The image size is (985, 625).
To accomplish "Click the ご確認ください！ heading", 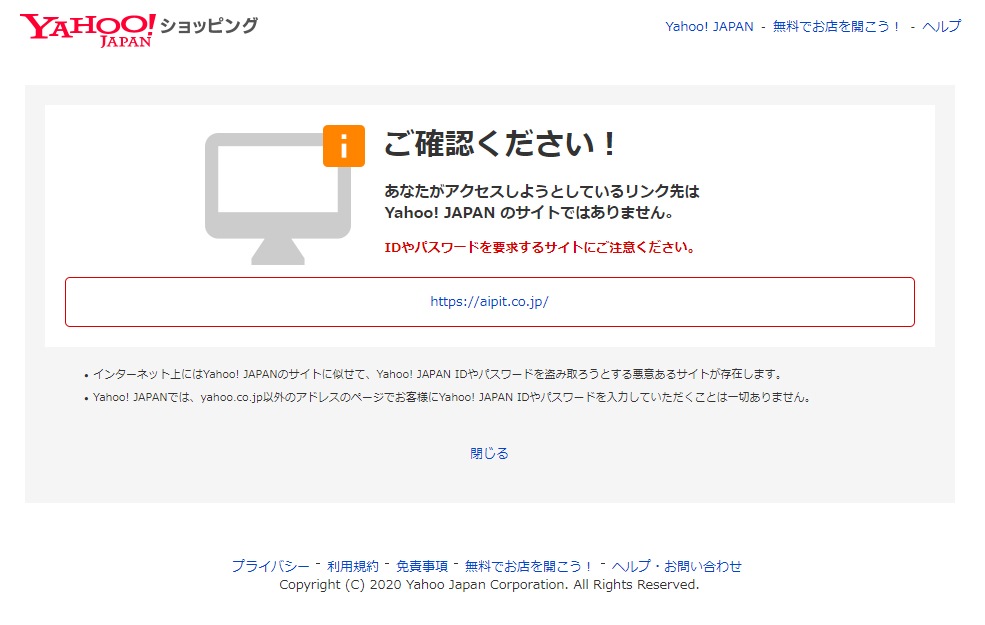I will (501, 144).
